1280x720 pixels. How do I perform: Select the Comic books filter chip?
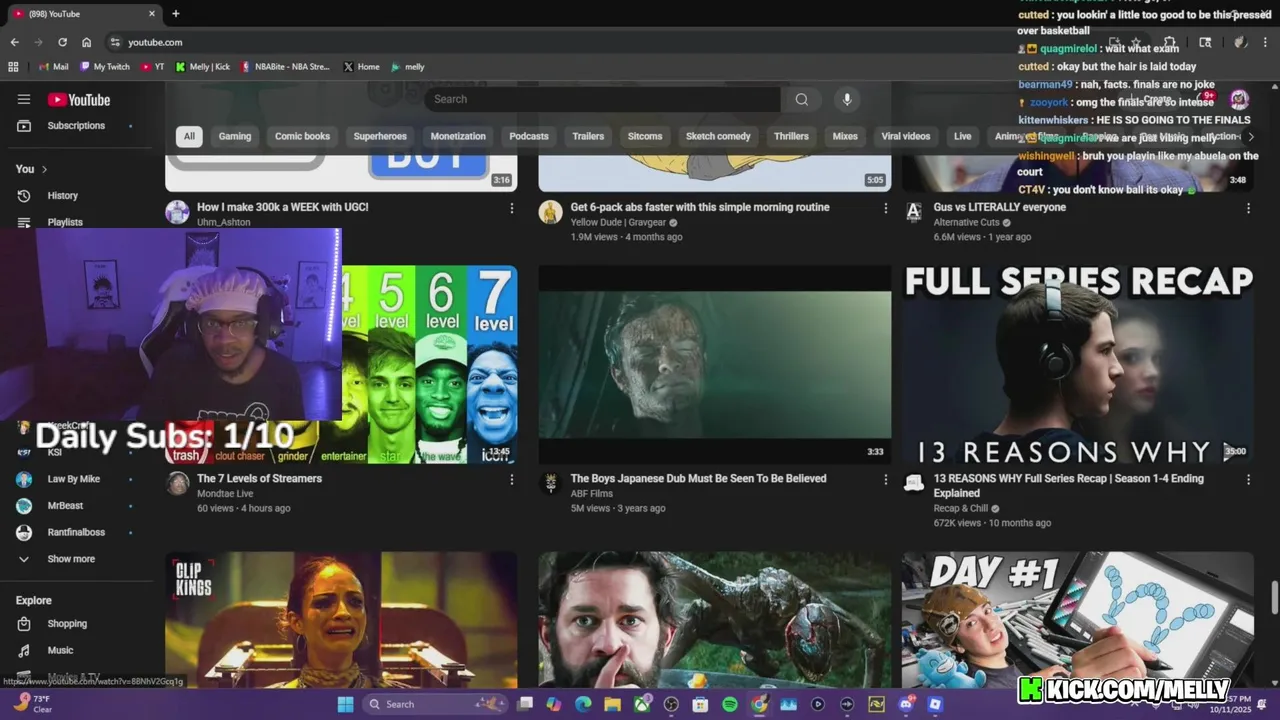coord(302,136)
